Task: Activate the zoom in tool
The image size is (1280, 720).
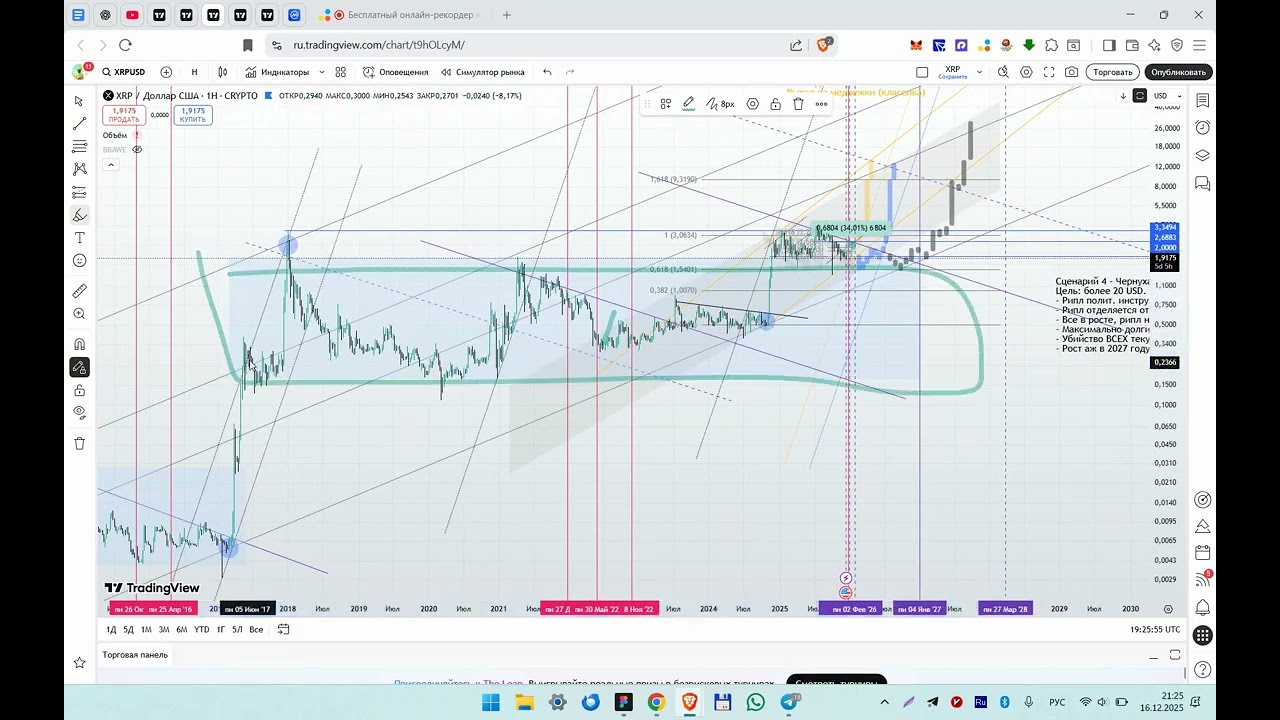Action: point(79,314)
